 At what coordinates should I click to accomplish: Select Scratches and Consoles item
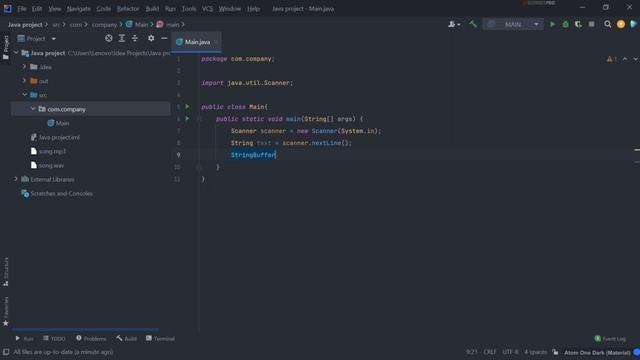[x=57, y=193]
